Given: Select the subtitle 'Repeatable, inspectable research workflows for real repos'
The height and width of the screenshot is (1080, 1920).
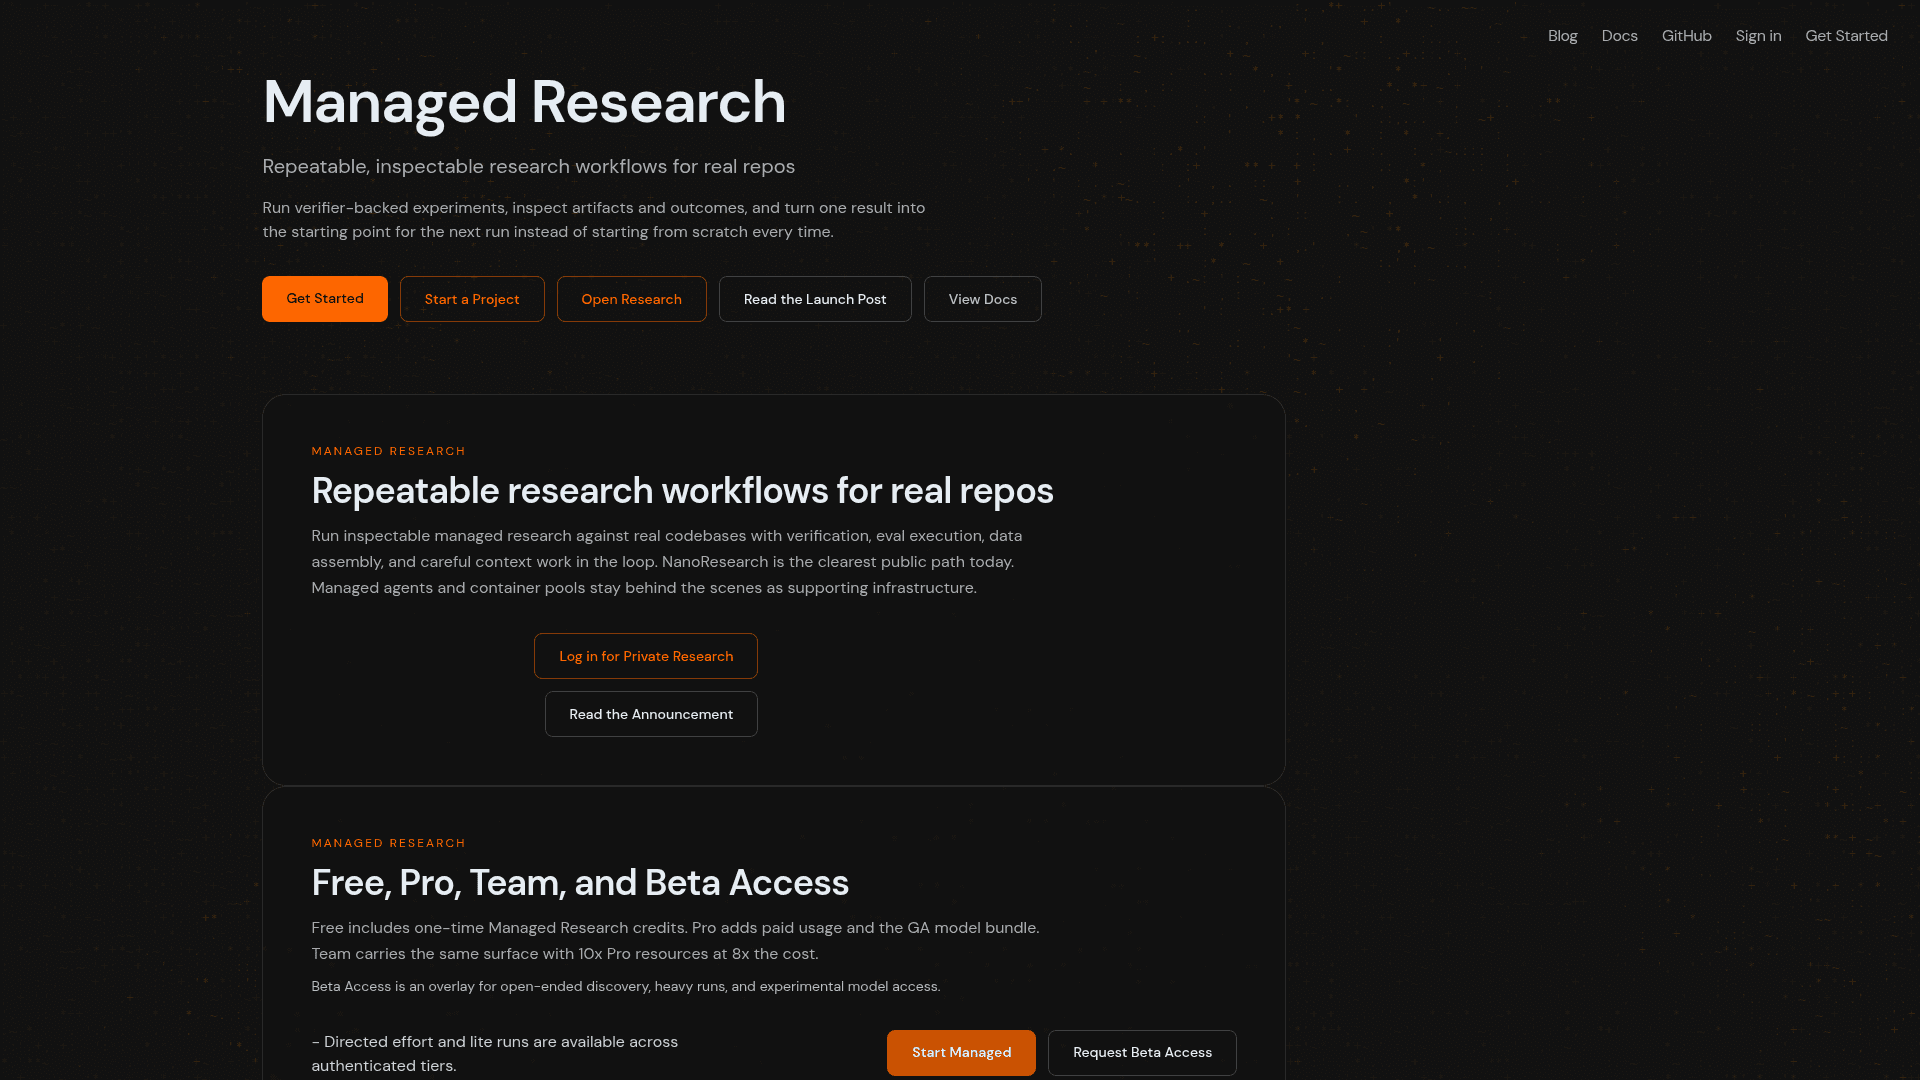Looking at the screenshot, I should (x=529, y=167).
